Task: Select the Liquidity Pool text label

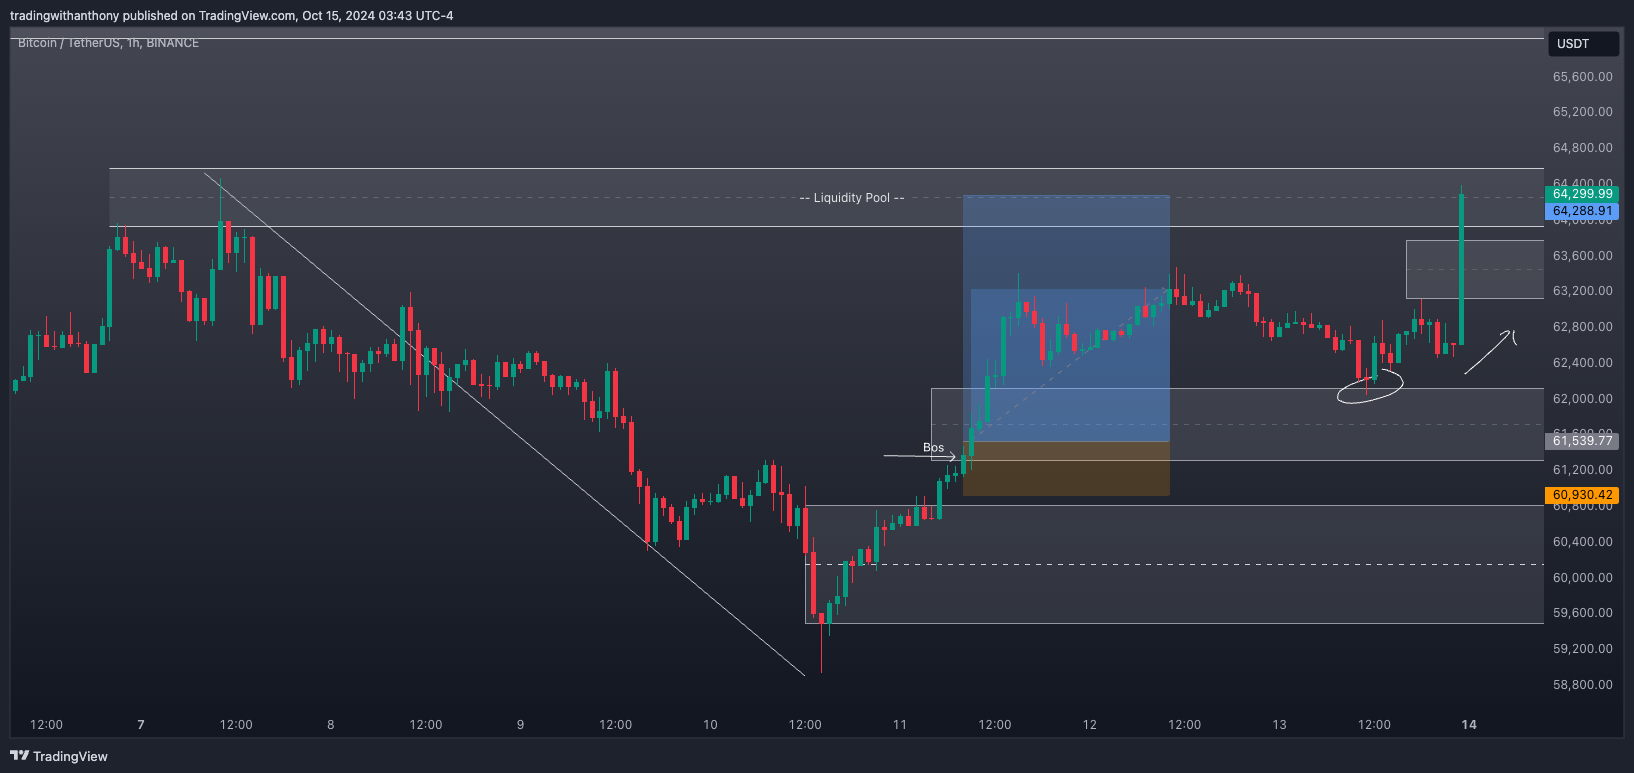Action: click(x=852, y=198)
